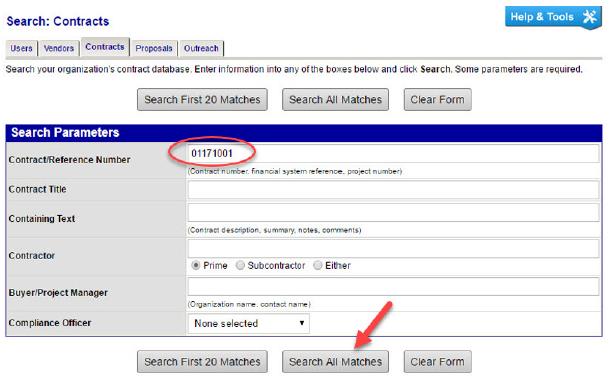Click the hint text 'Contract description, summary, notes, comments'
The height and width of the screenshot is (380, 612).
pyautogui.click(x=274, y=230)
